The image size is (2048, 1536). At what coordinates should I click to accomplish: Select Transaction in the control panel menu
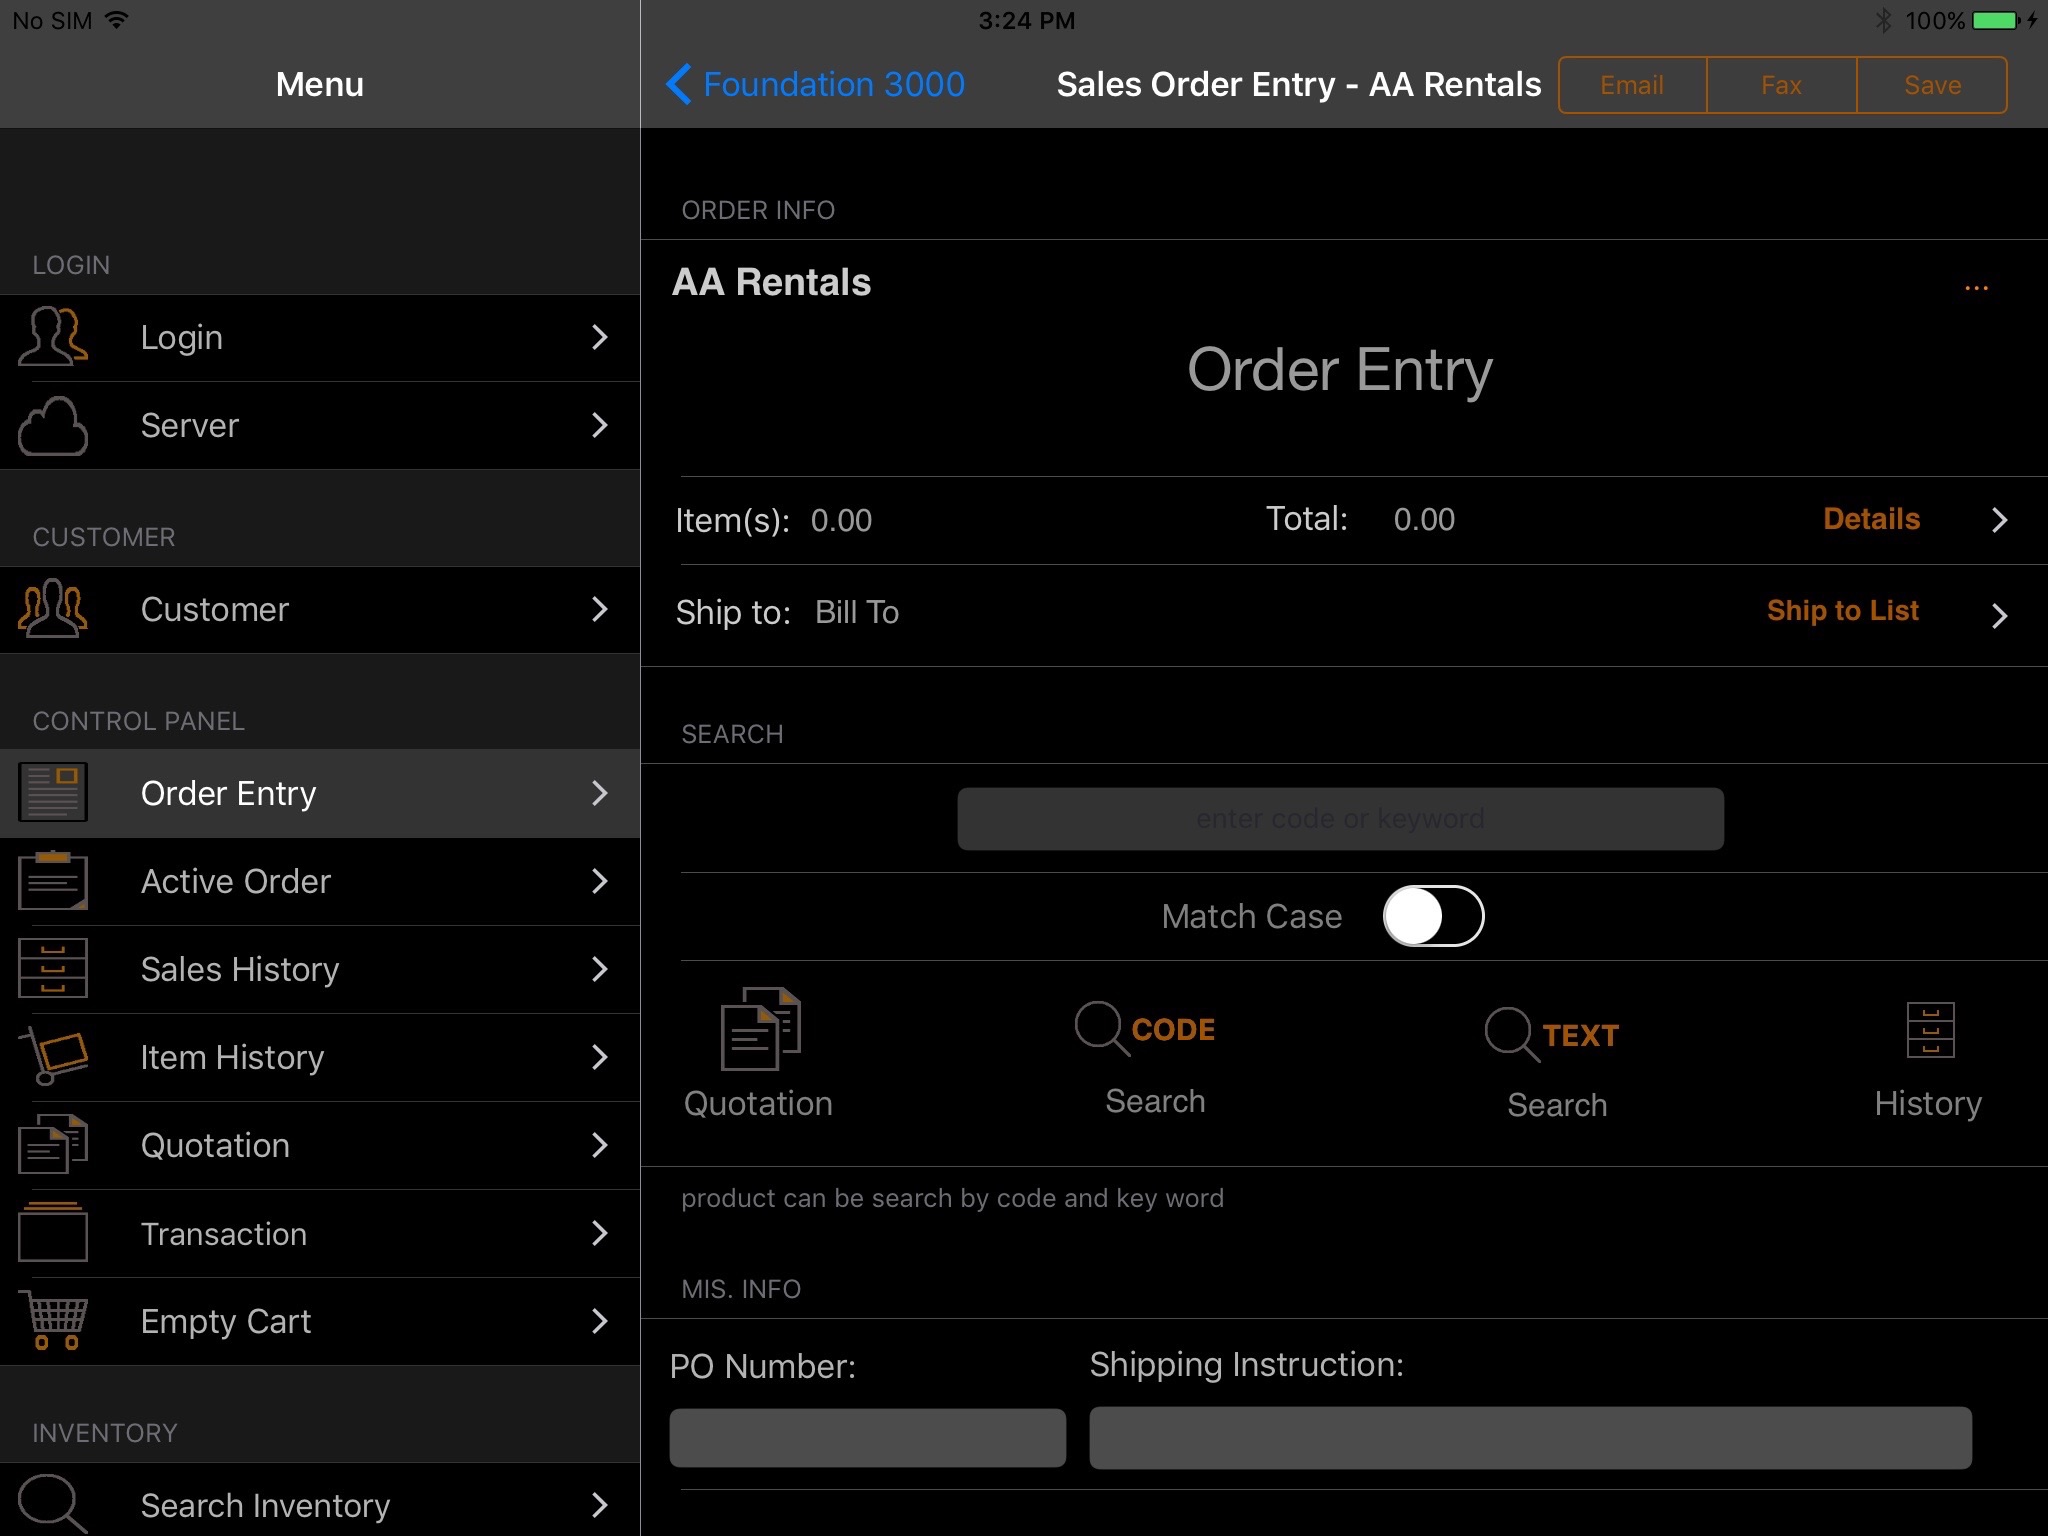click(x=320, y=1233)
